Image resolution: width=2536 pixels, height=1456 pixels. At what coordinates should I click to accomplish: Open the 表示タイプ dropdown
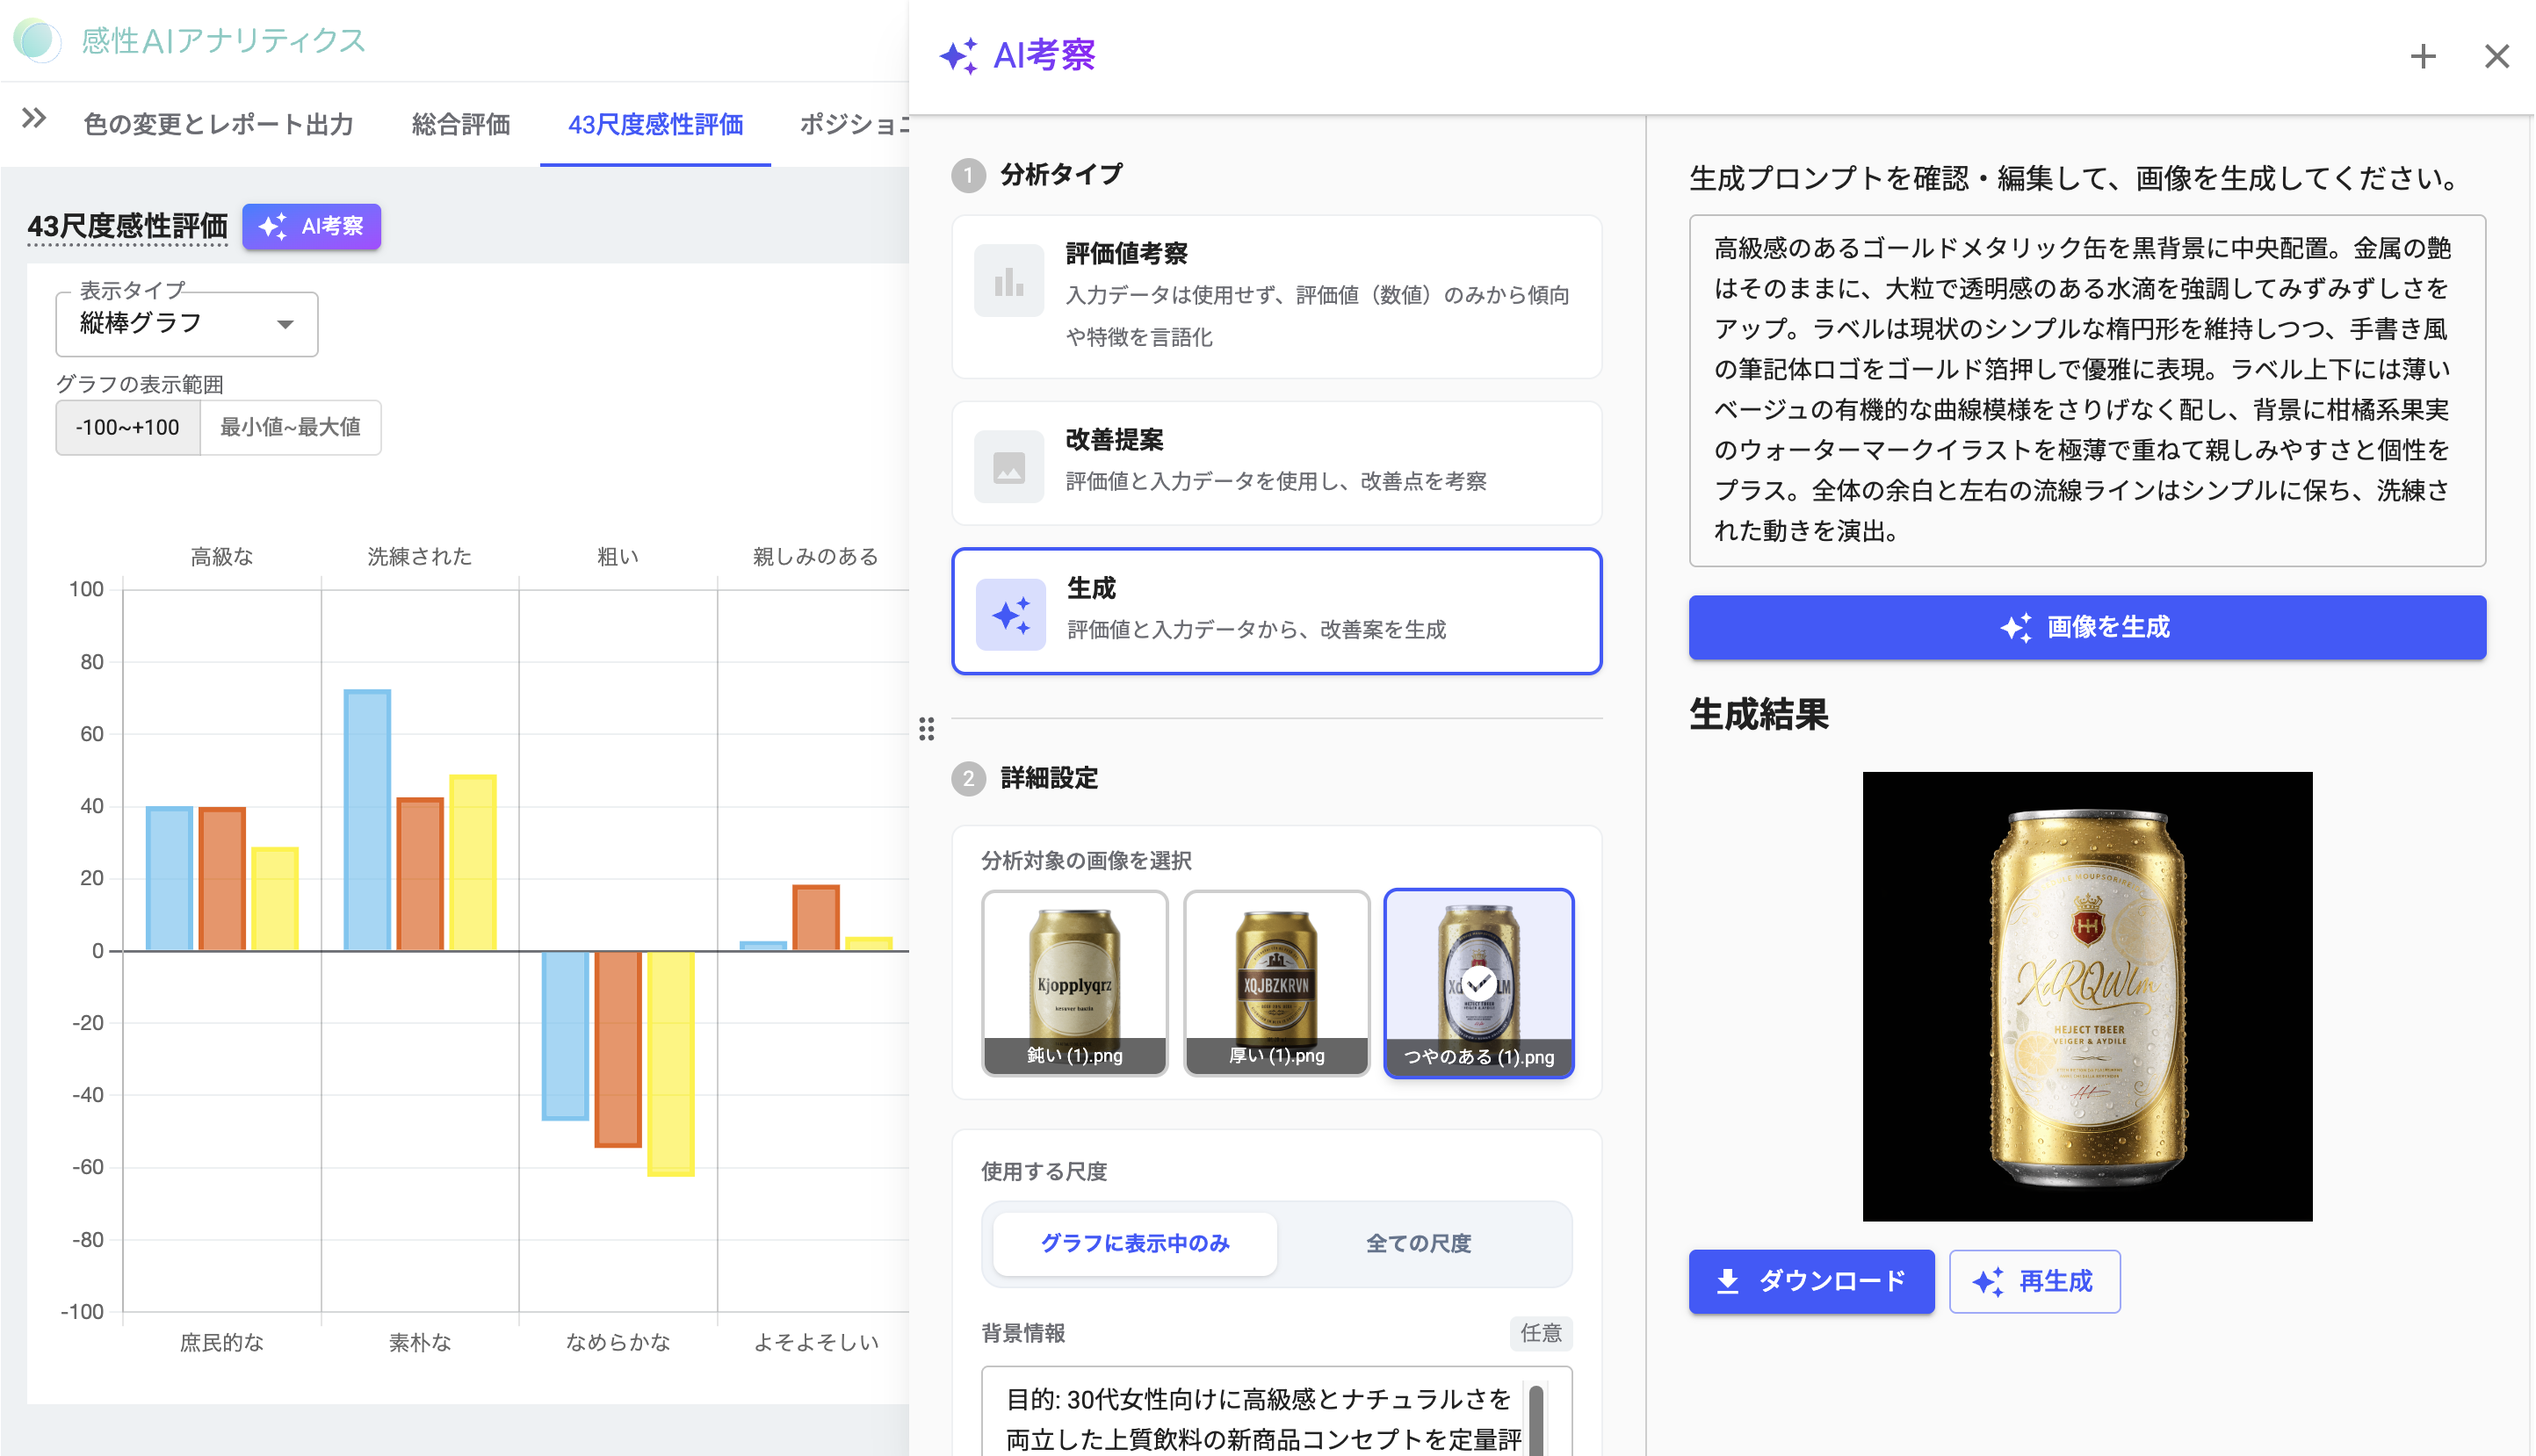187,324
